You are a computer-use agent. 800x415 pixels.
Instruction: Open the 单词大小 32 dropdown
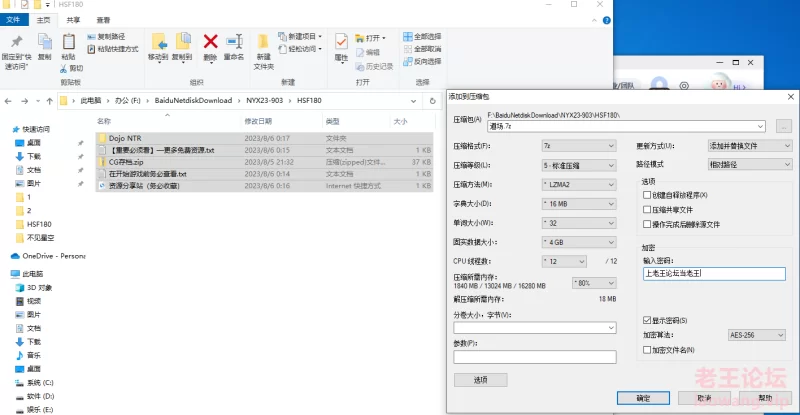point(579,223)
